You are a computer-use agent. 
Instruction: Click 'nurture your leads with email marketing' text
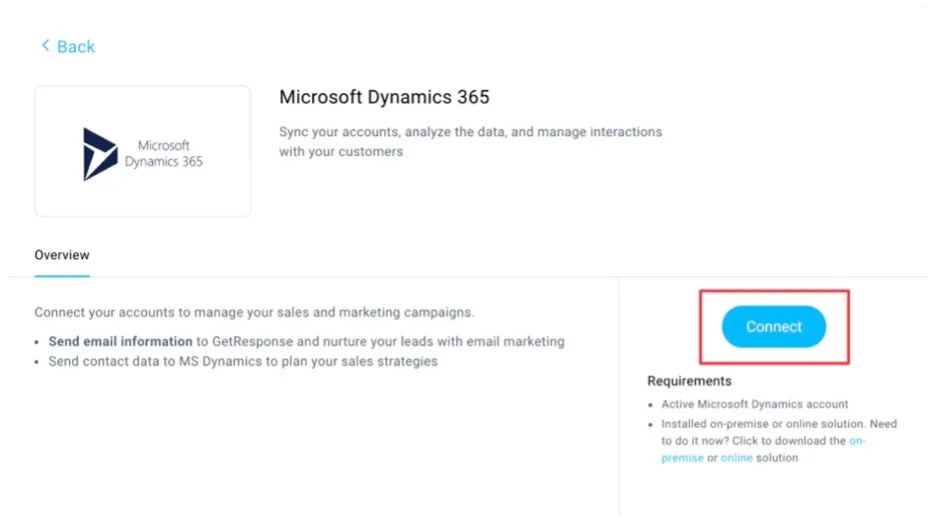[430, 341]
